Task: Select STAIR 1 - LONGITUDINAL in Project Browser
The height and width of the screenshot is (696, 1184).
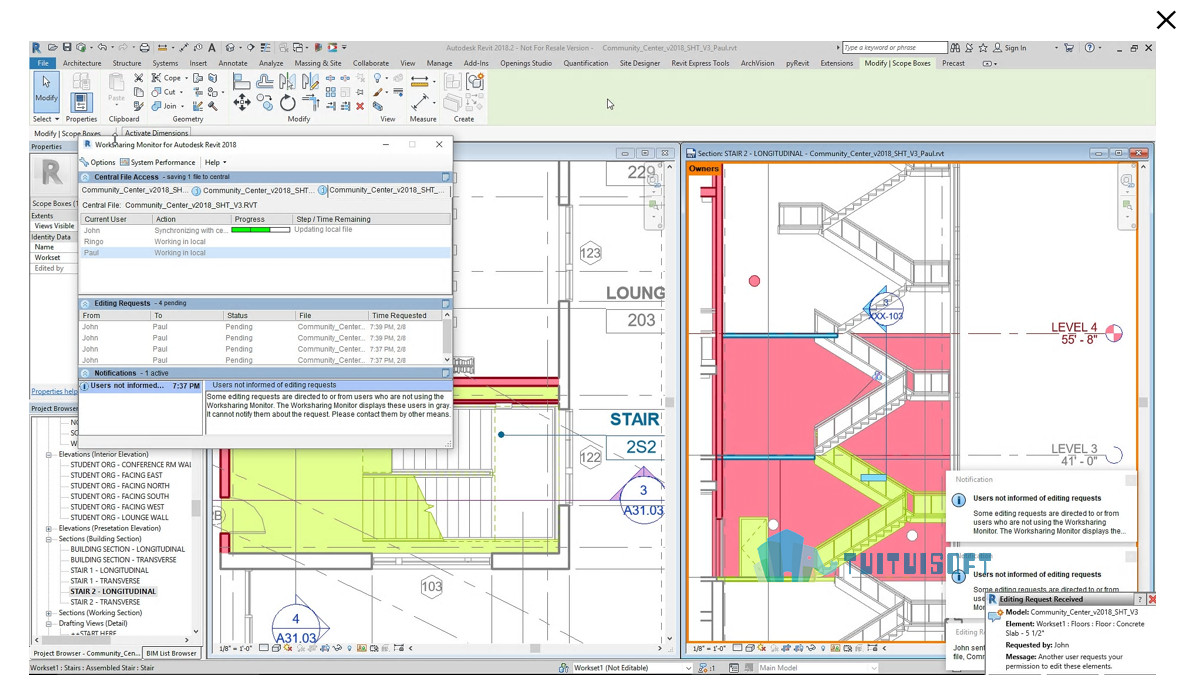Action: (109, 571)
